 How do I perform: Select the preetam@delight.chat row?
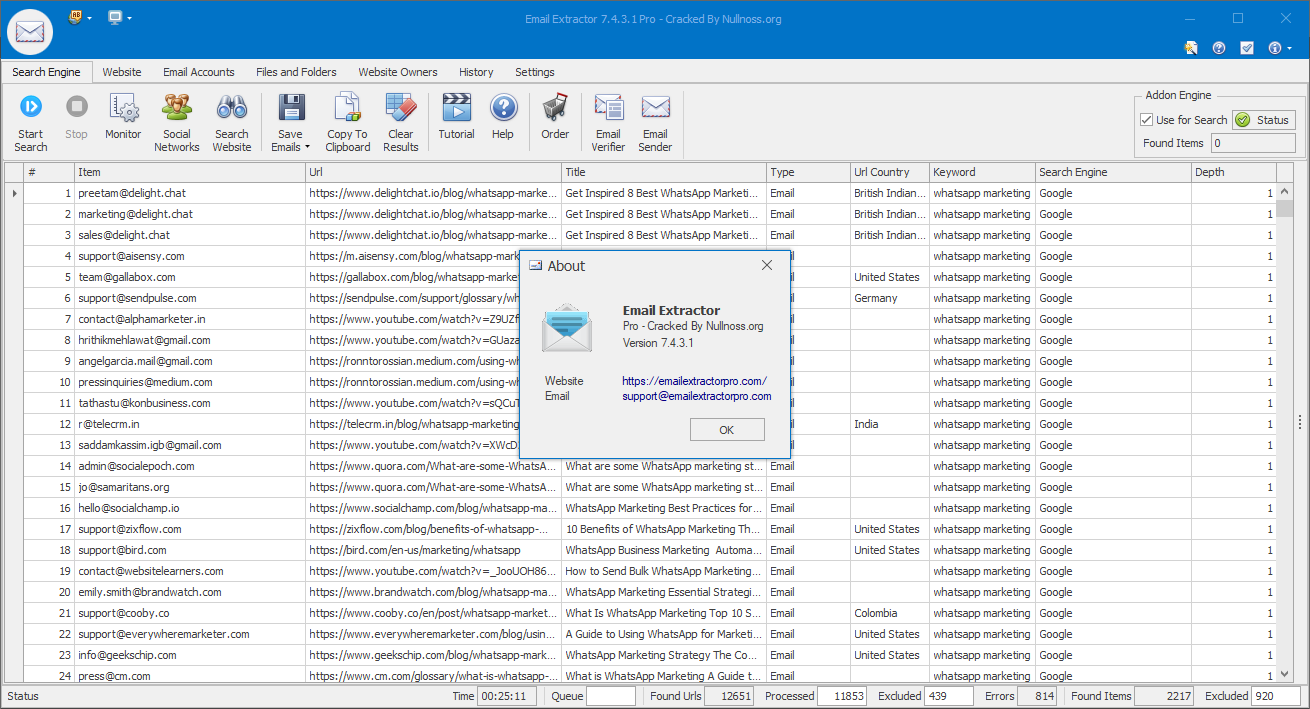point(640,193)
